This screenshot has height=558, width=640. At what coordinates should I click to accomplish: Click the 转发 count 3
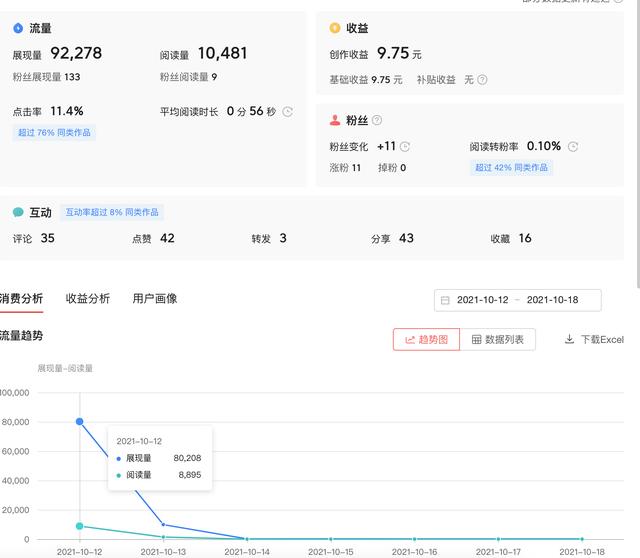point(283,238)
